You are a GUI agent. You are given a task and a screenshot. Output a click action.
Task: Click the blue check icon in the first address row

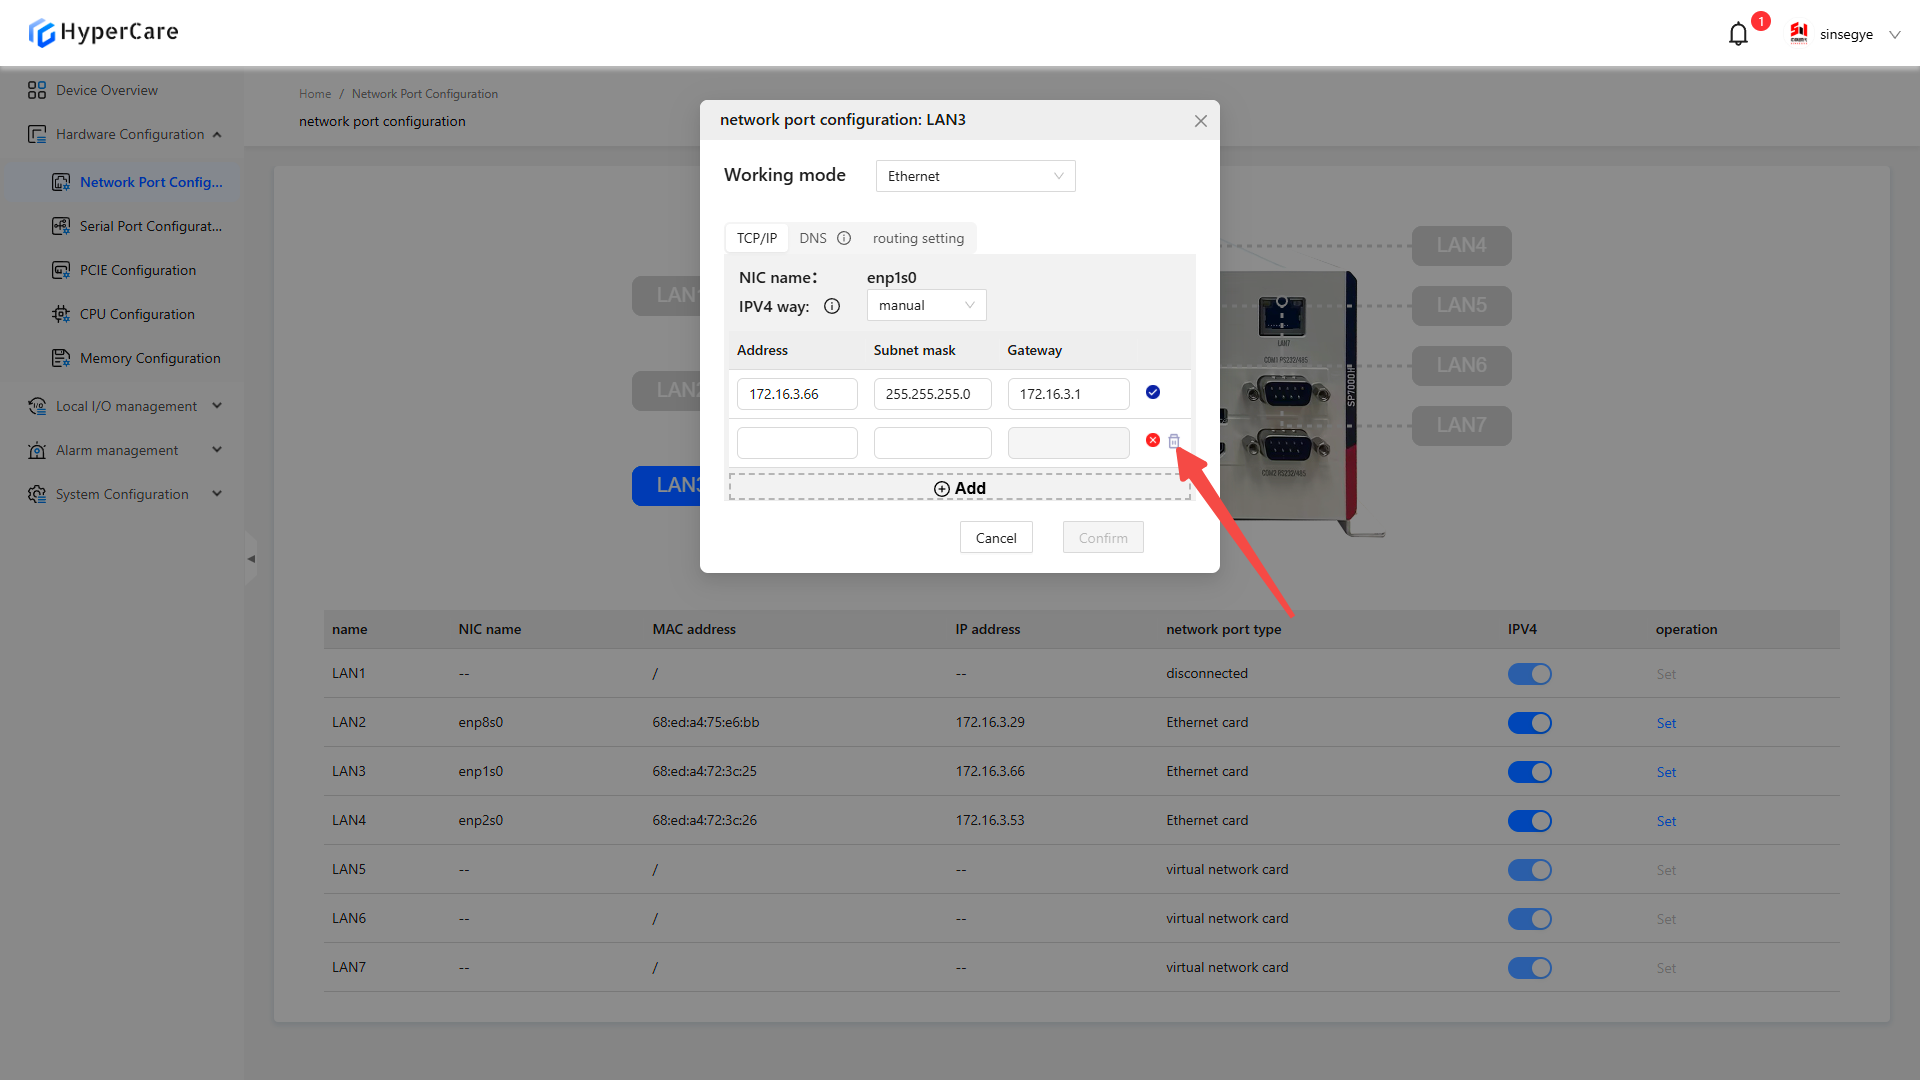[1153, 392]
